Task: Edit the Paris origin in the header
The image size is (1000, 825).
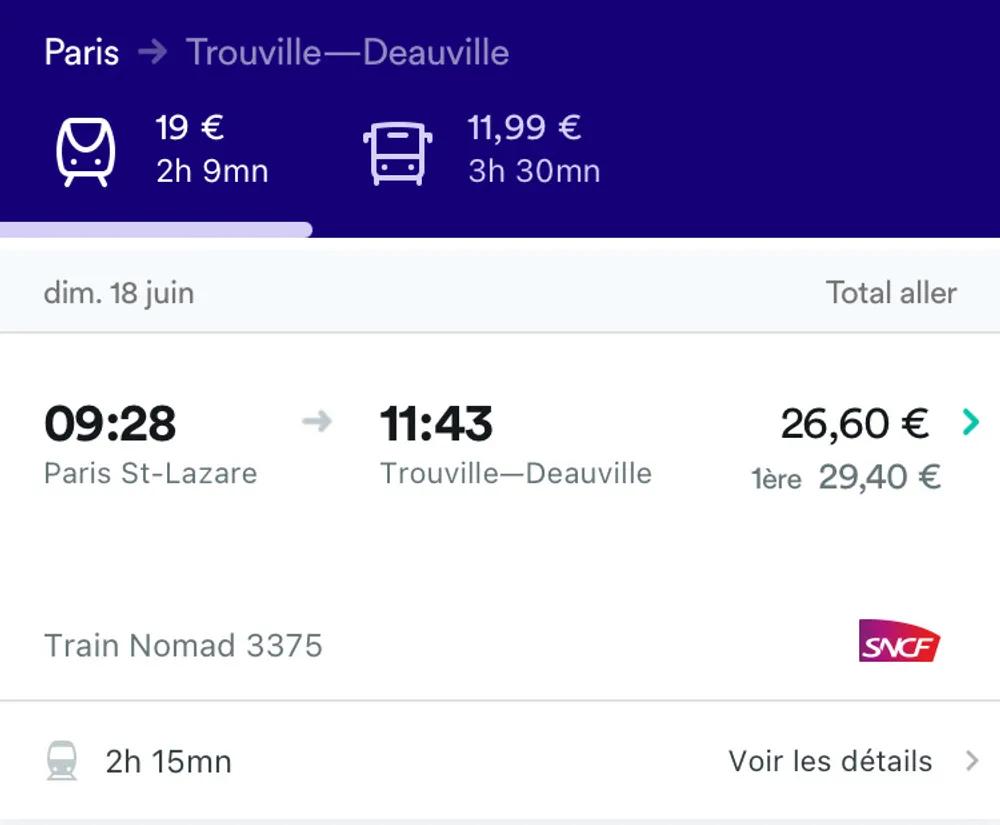Action: [x=82, y=52]
